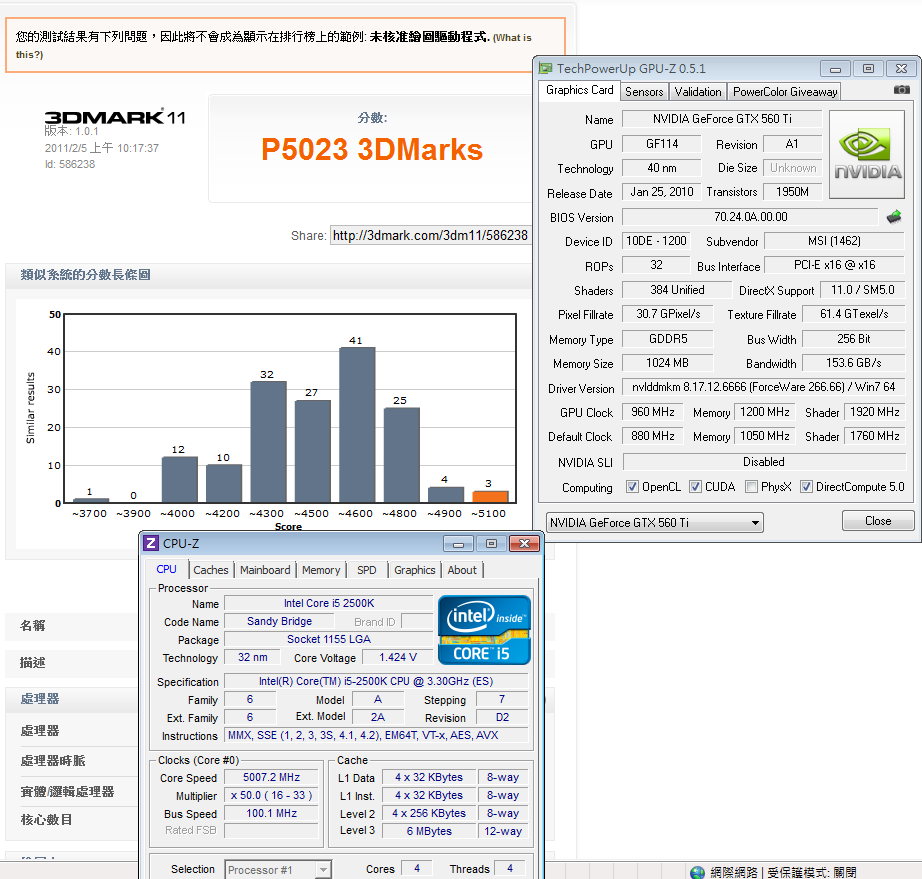Viewport: 922px width, 879px height.
Task: Click the Memory Size value 1024 MB
Action: click(x=667, y=363)
